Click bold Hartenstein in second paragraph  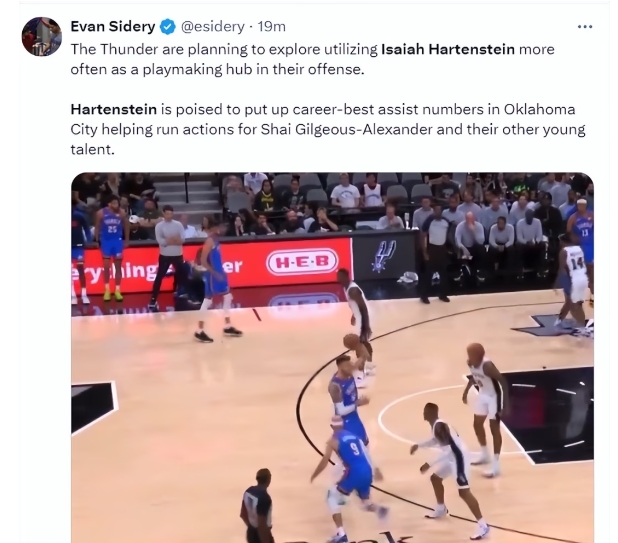pyautogui.click(x=114, y=109)
